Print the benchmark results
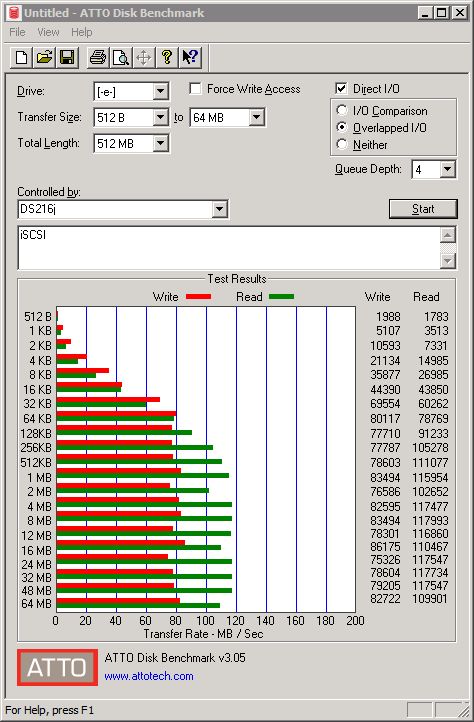This screenshot has height=722, width=474. 98,58
